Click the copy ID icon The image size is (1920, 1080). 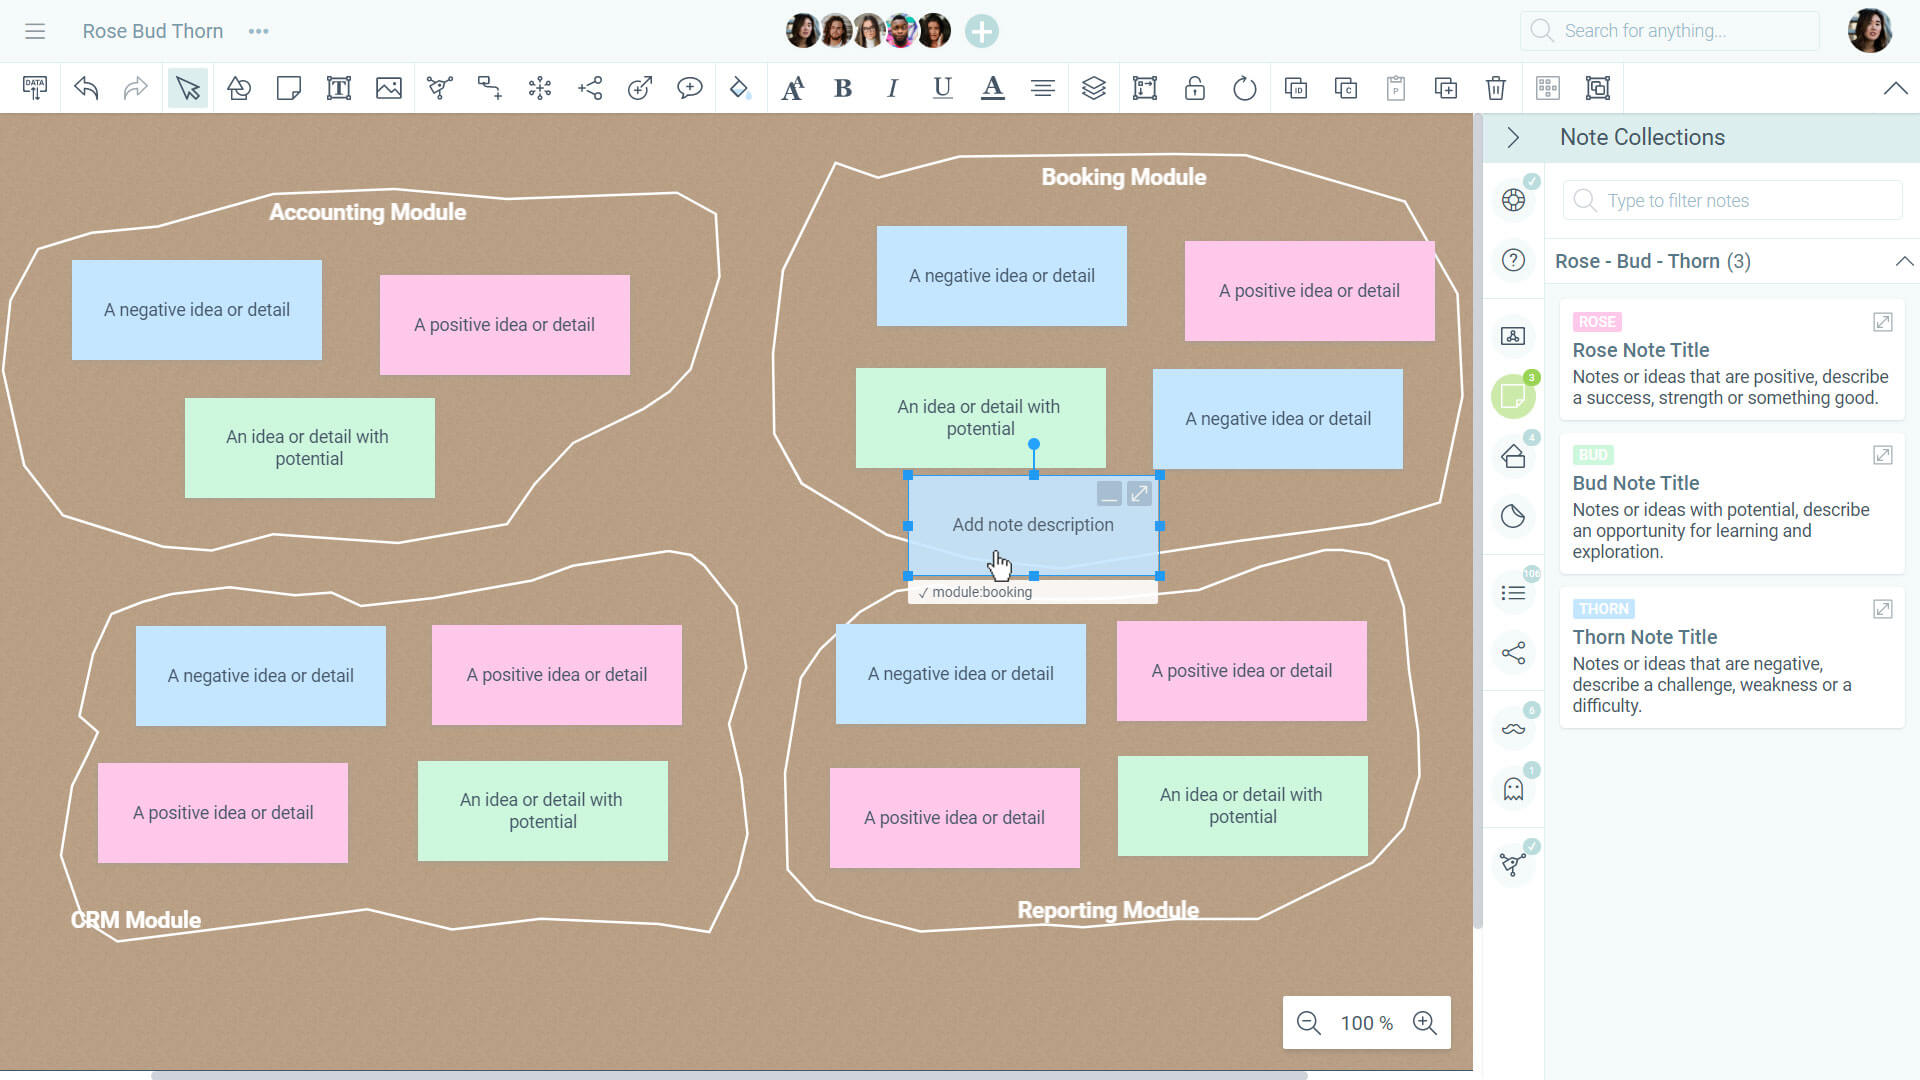(x=1295, y=88)
